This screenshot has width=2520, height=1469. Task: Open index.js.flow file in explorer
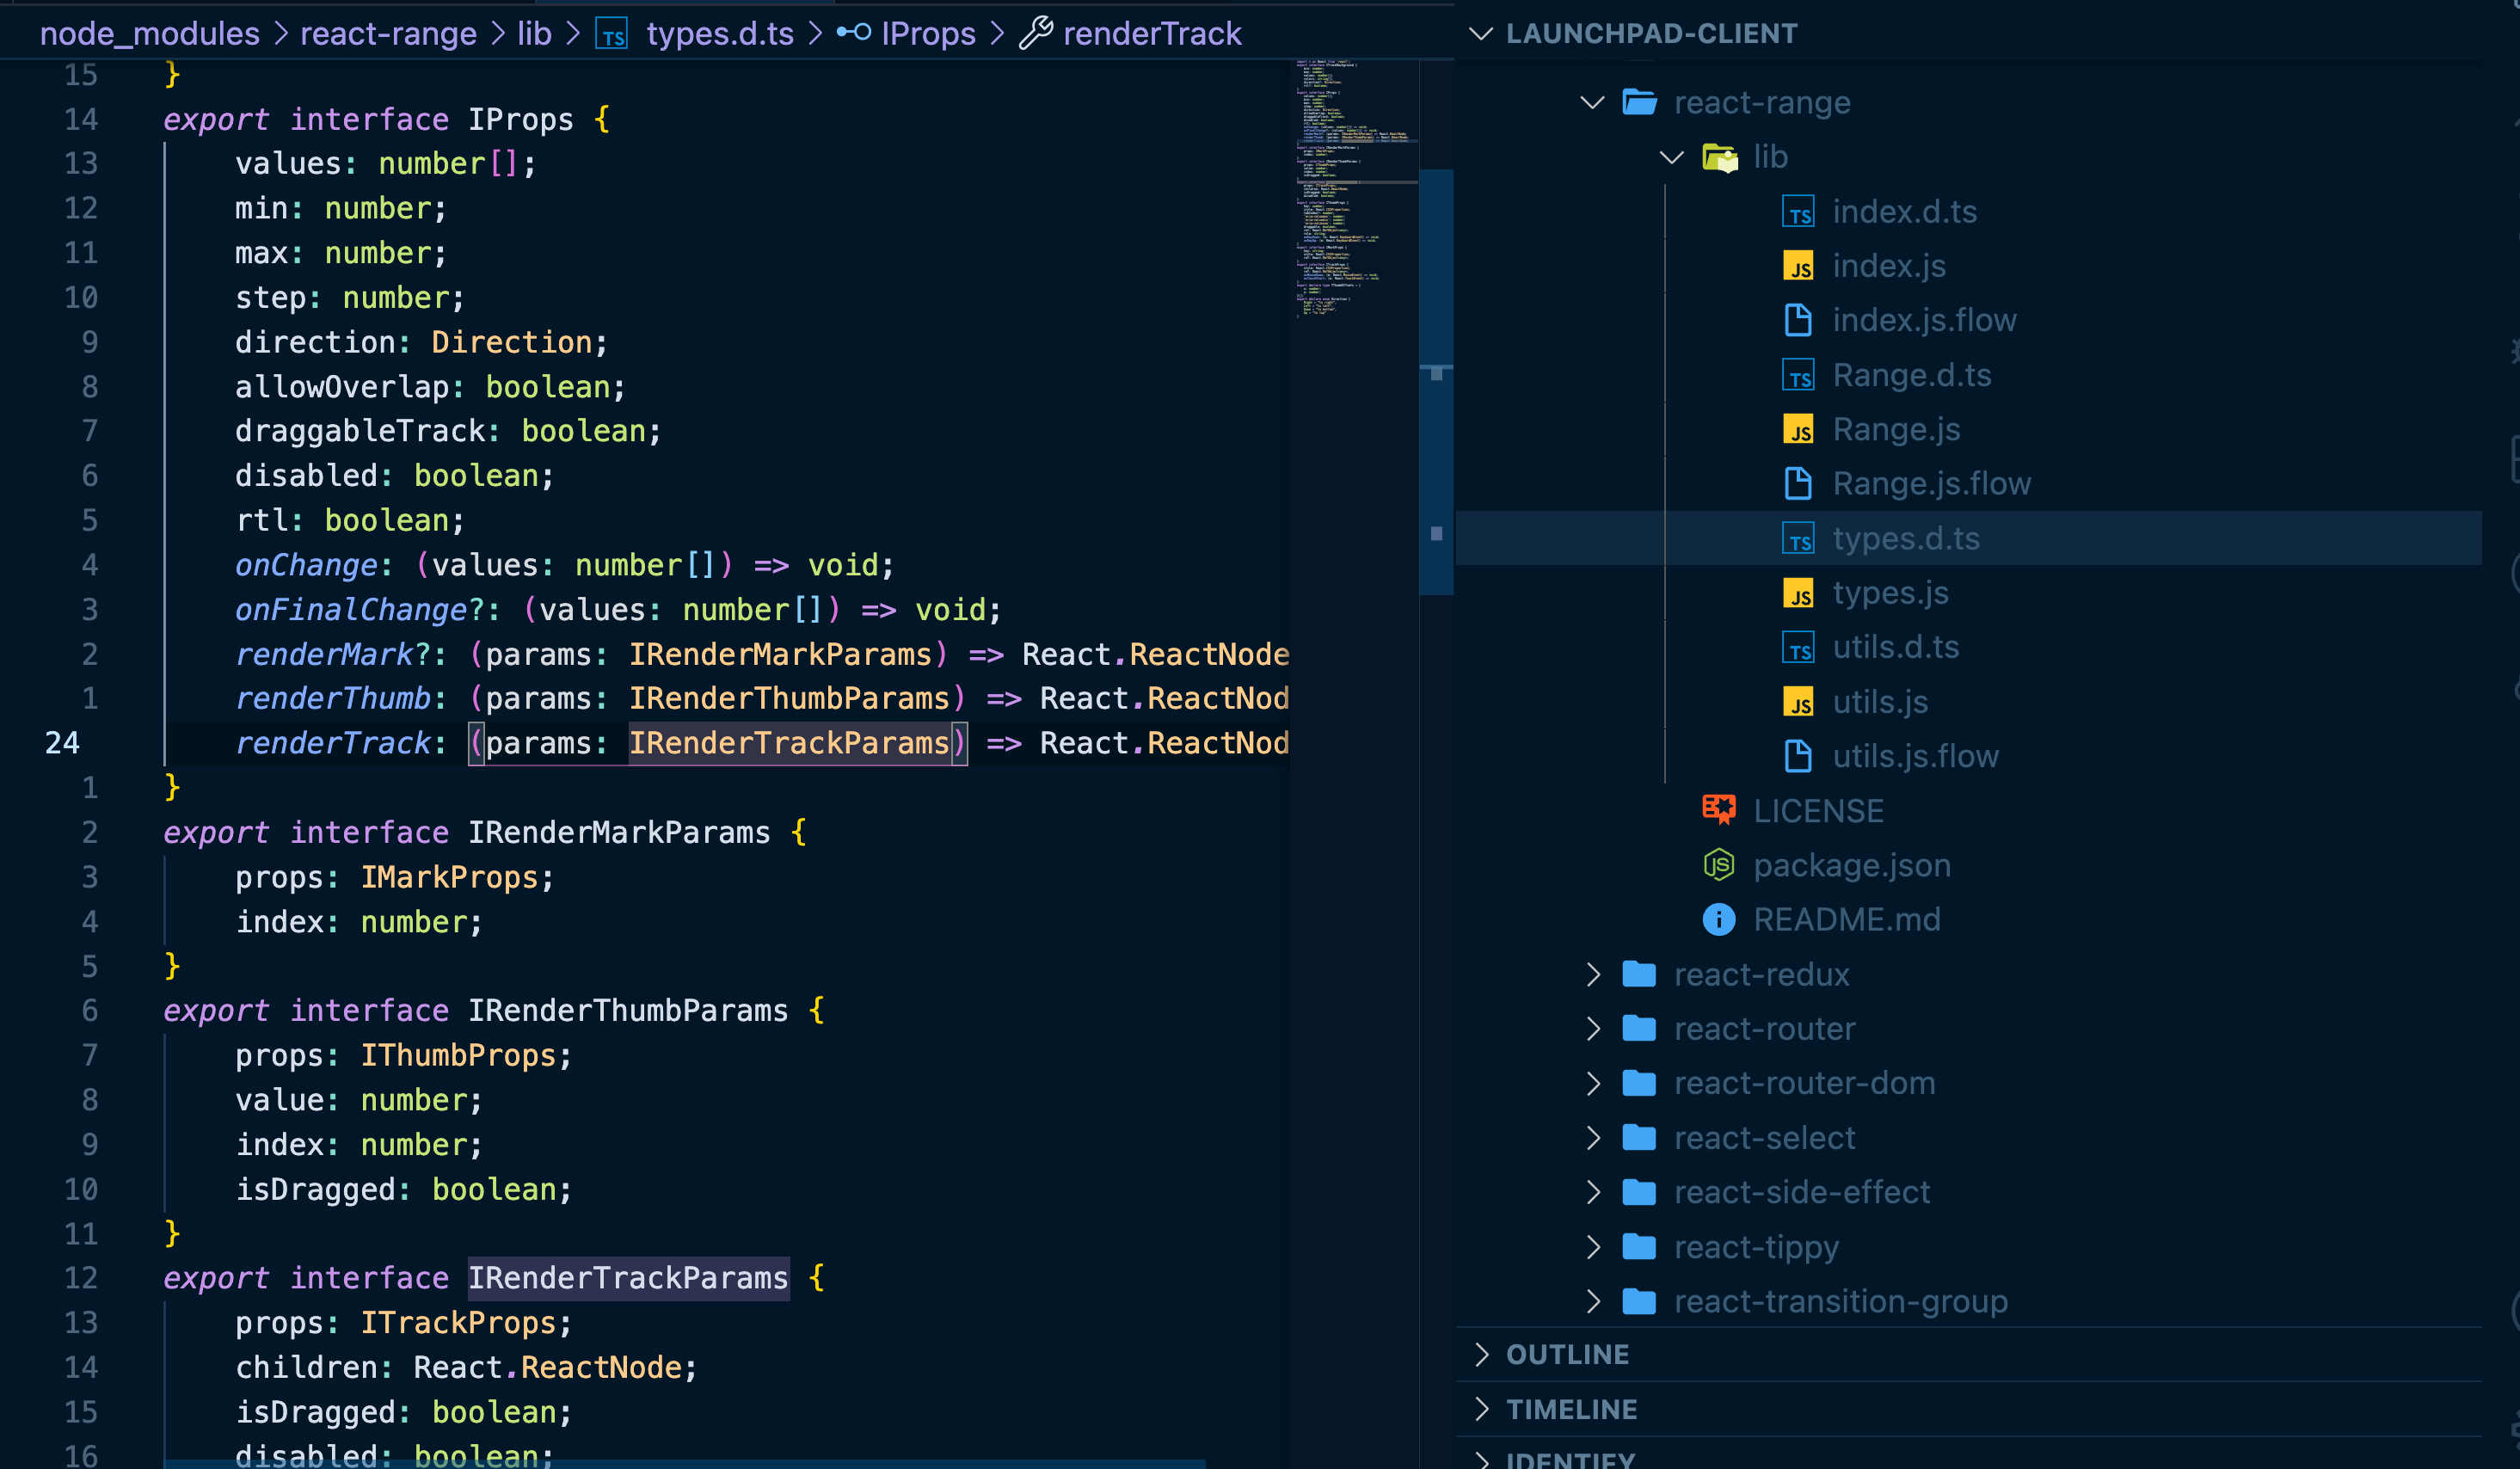(x=1923, y=320)
